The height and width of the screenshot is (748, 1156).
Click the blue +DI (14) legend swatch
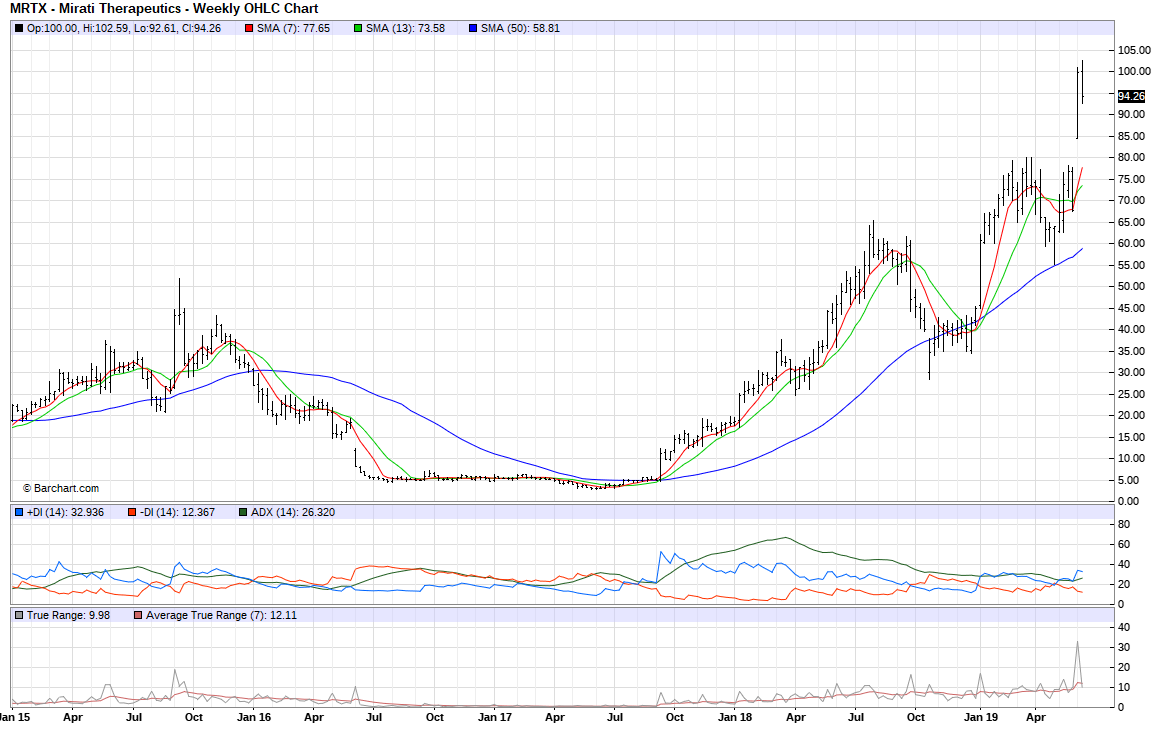[x=19, y=512]
